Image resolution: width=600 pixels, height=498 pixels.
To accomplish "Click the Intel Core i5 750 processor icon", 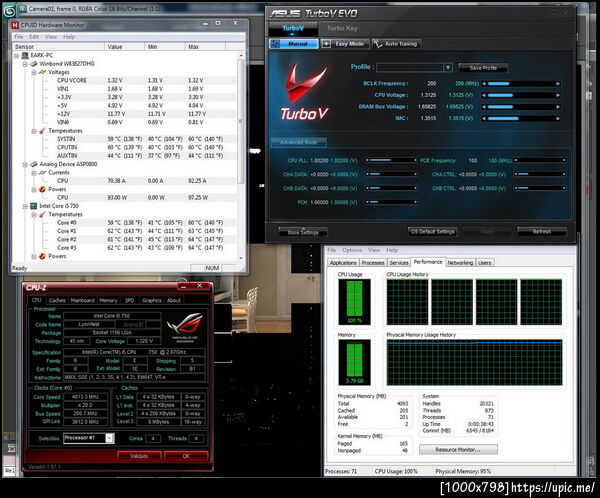I will point(34,206).
